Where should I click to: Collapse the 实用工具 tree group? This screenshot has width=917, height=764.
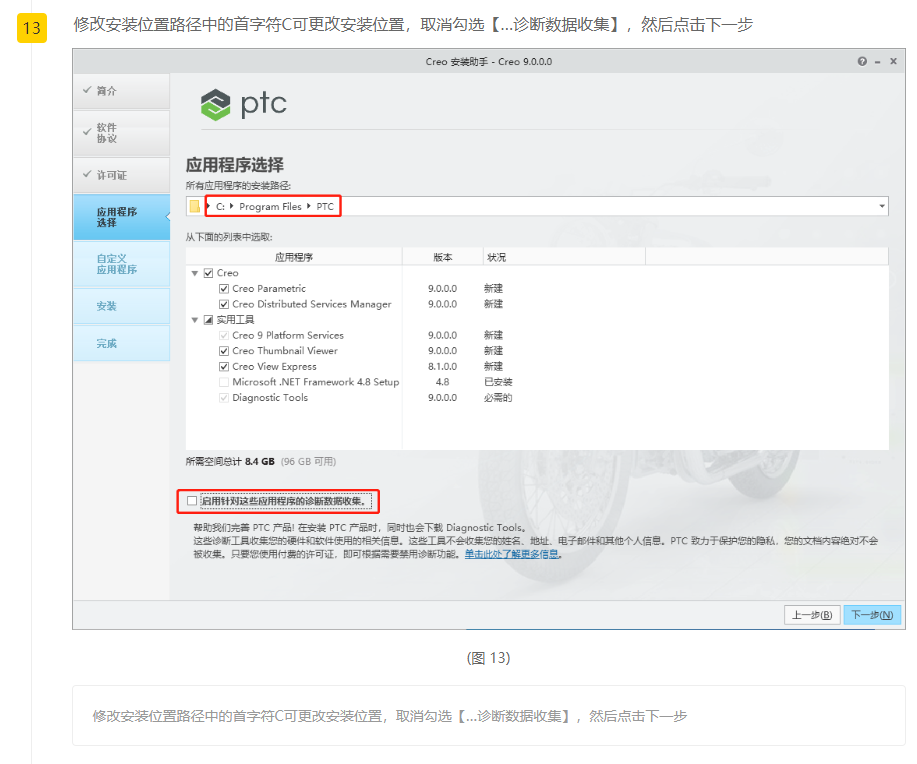click(195, 320)
